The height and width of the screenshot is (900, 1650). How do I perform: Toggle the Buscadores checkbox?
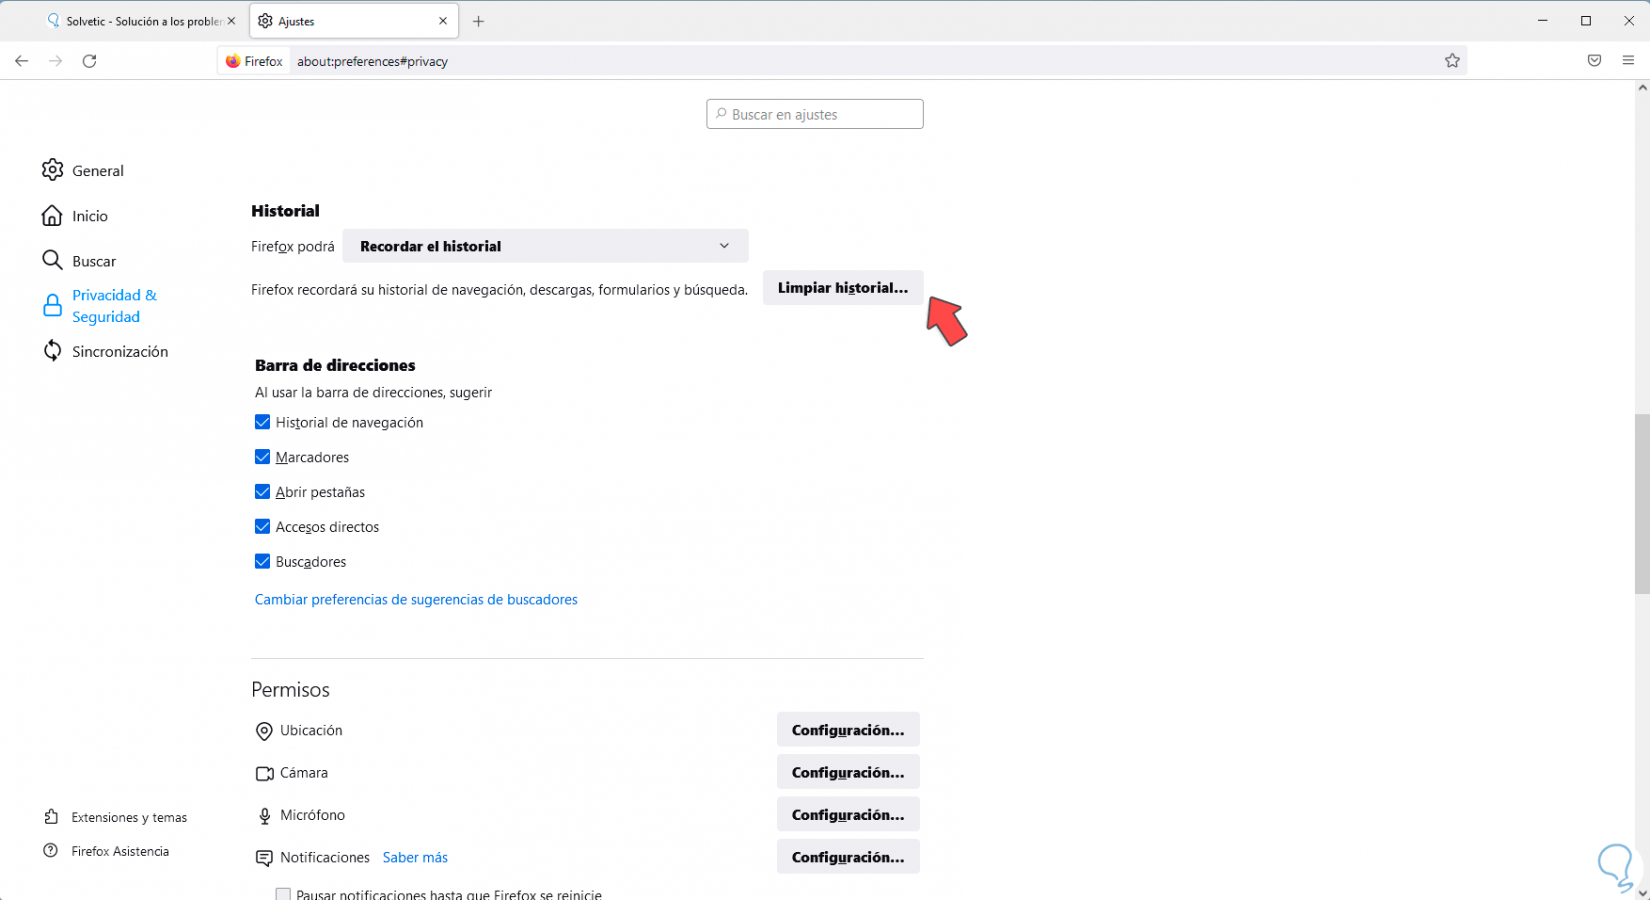(x=263, y=562)
